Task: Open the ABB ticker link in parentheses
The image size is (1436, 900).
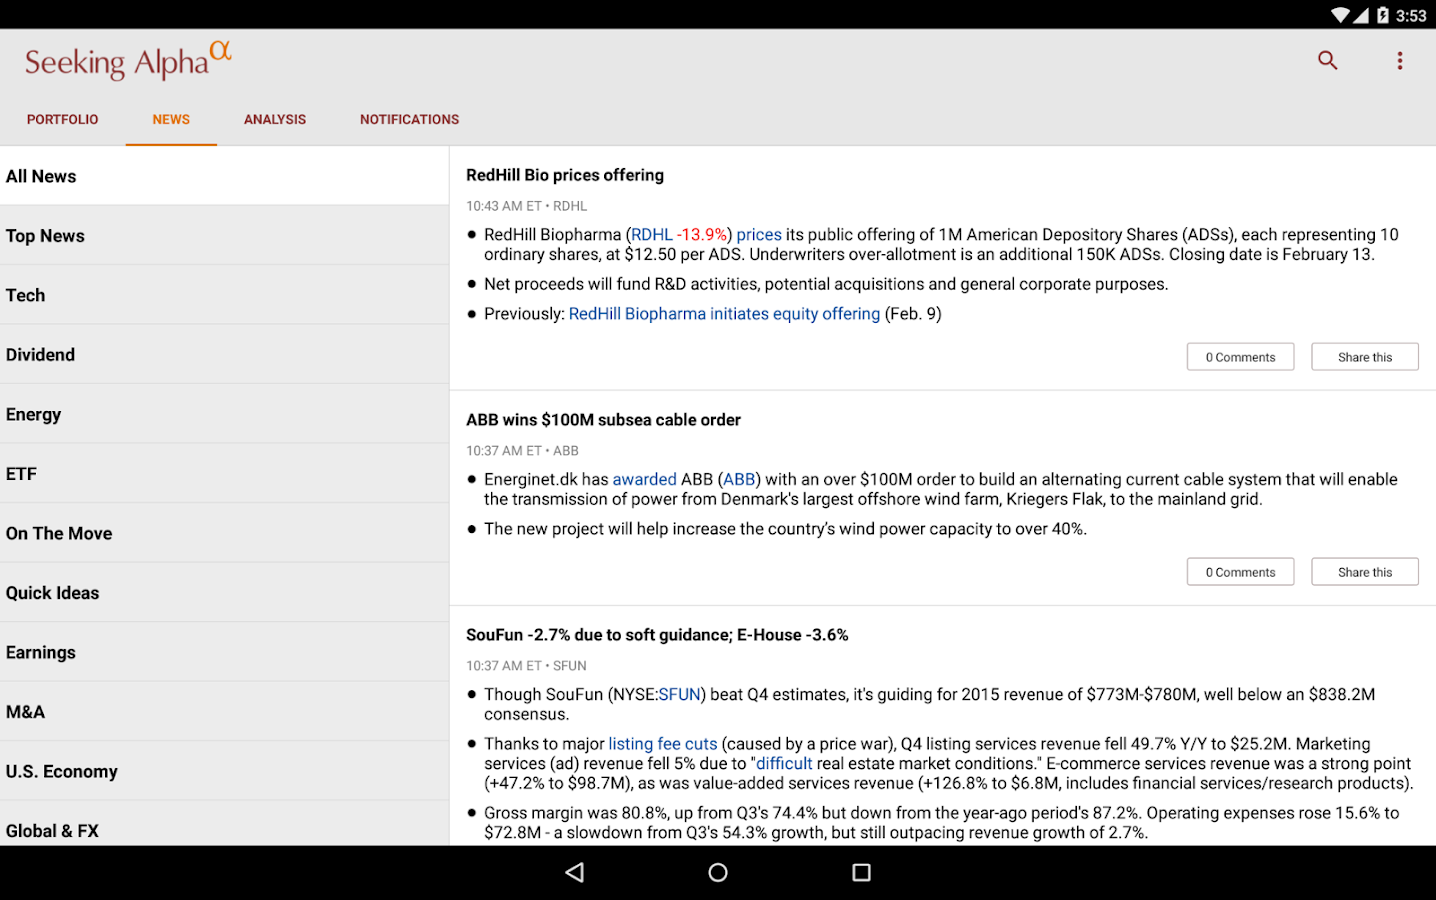Action: pos(739,479)
